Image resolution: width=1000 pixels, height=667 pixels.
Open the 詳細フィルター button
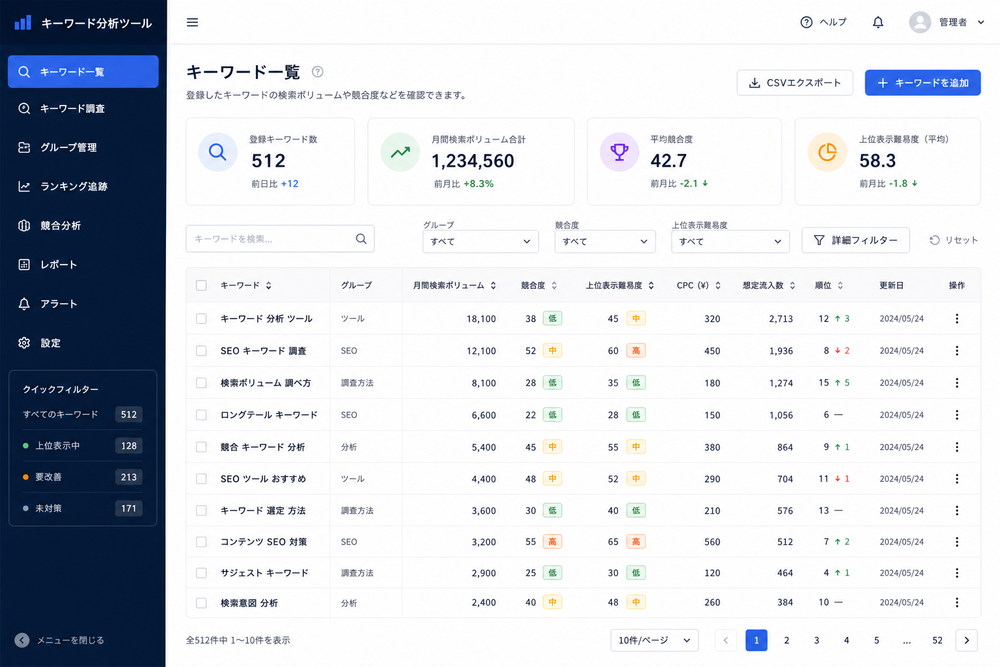855,240
